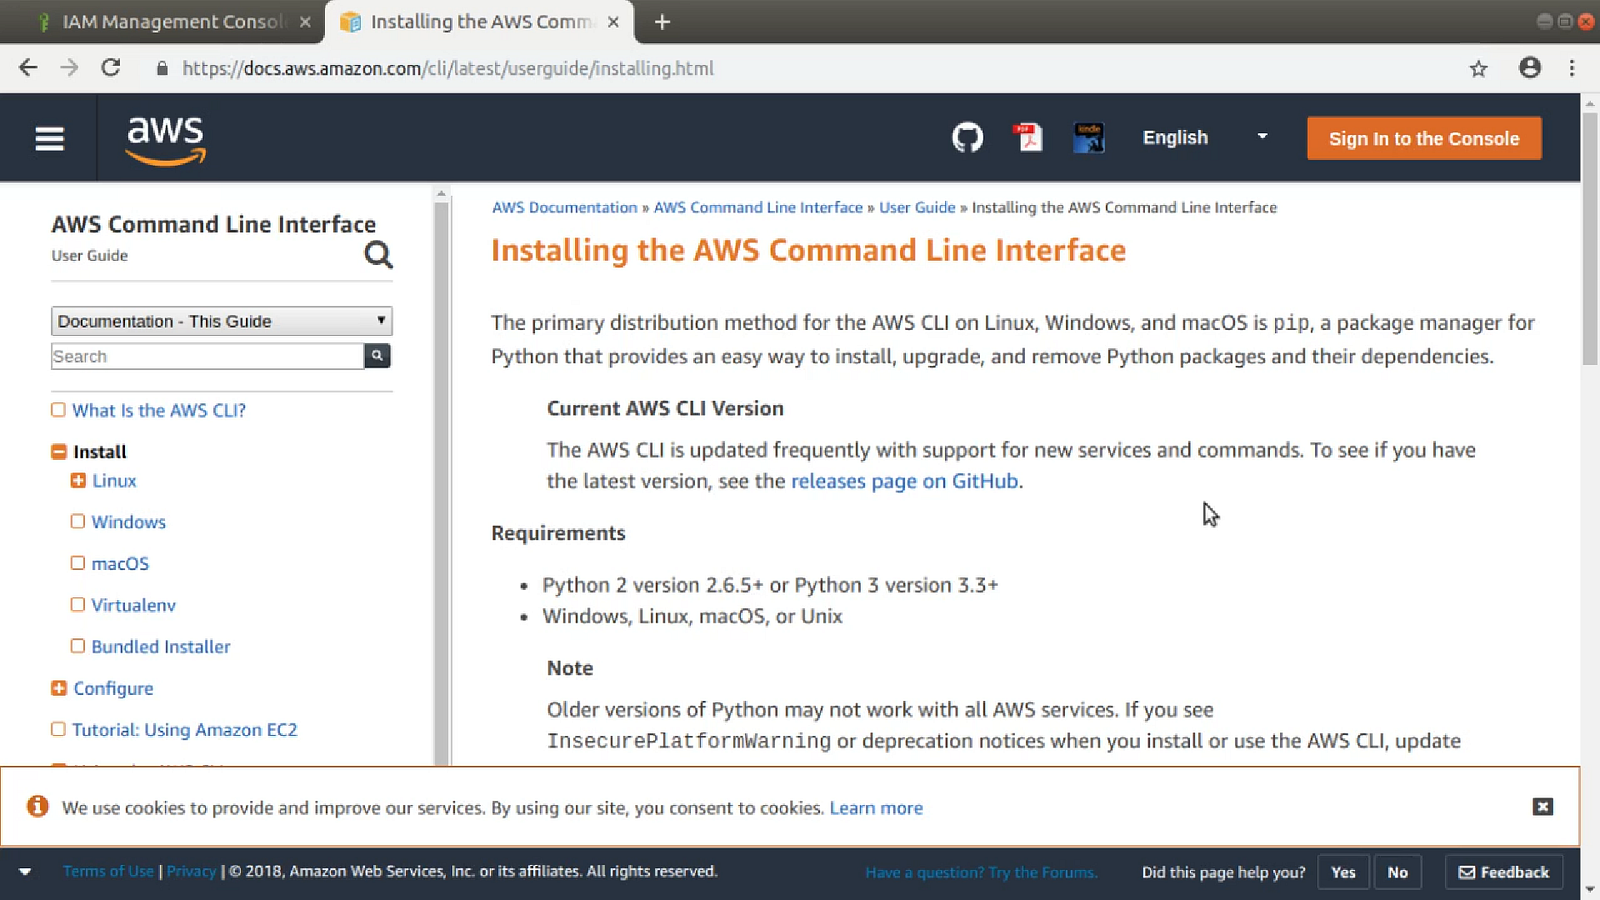Open the releases page on GitHub link
This screenshot has height=900, width=1600.
point(904,481)
